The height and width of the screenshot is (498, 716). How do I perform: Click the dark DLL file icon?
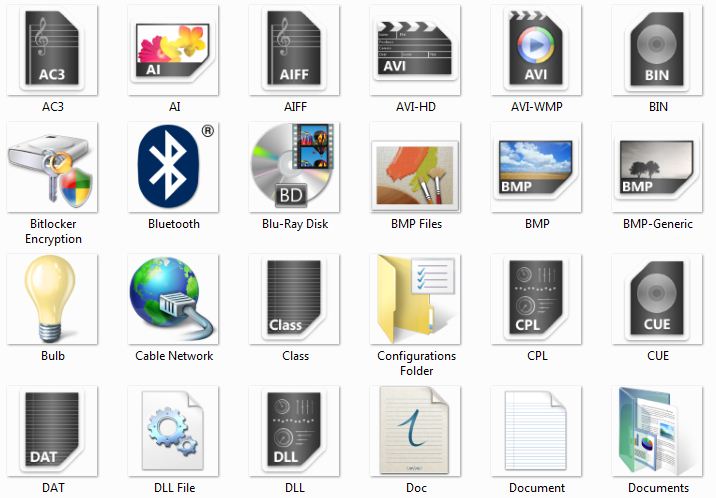coord(294,431)
